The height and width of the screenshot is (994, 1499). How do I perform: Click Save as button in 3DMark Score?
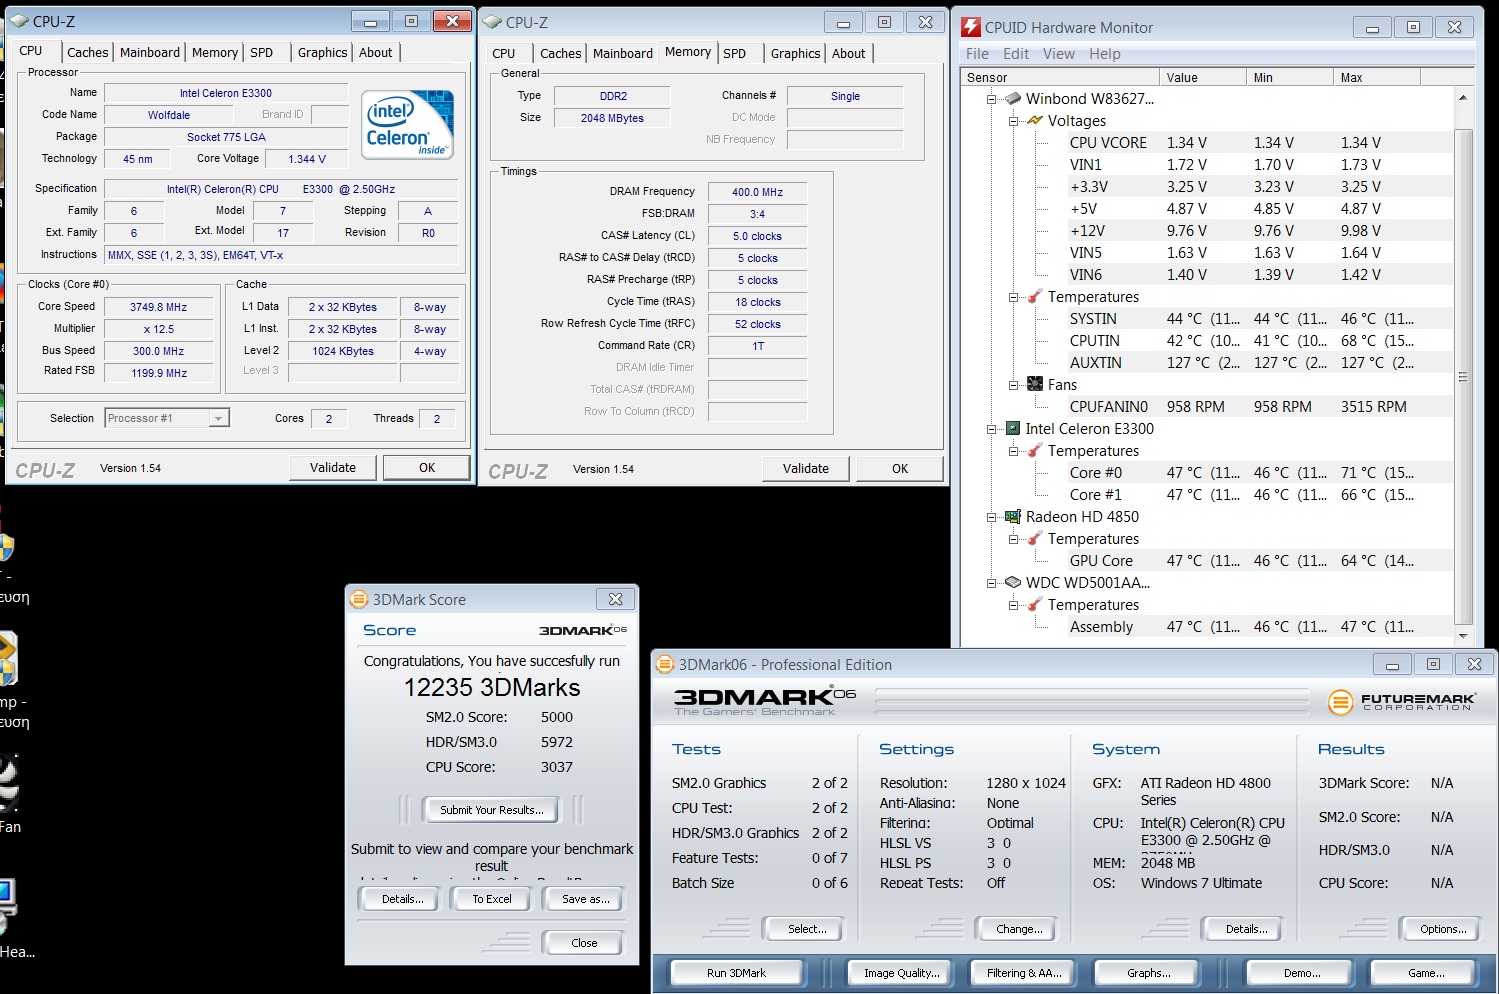[x=585, y=899]
